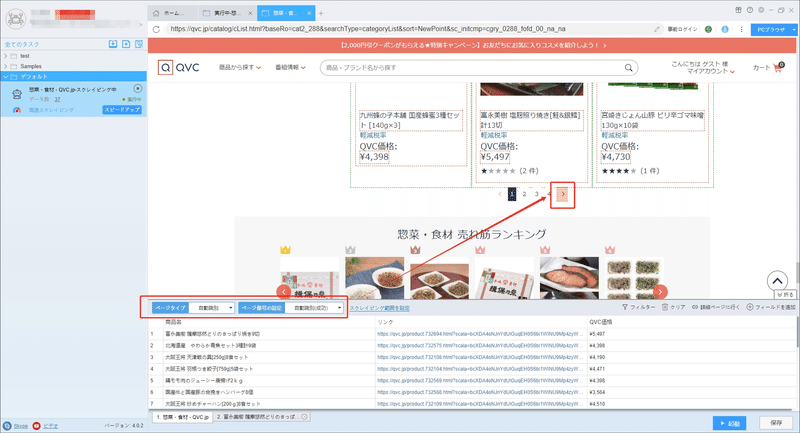Click the new task group icon
Image resolution: width=800 pixels, height=433 pixels.
tap(126, 44)
